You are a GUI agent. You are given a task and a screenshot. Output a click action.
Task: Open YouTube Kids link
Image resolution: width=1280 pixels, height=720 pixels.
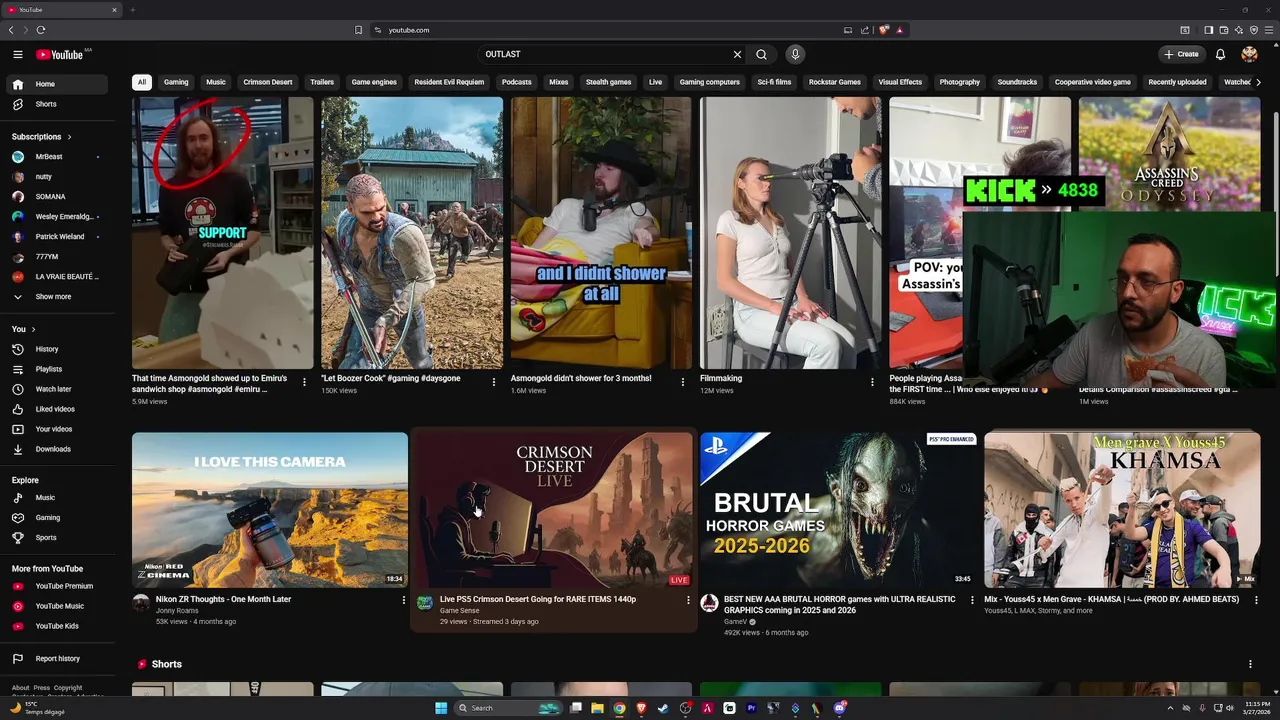[59, 626]
